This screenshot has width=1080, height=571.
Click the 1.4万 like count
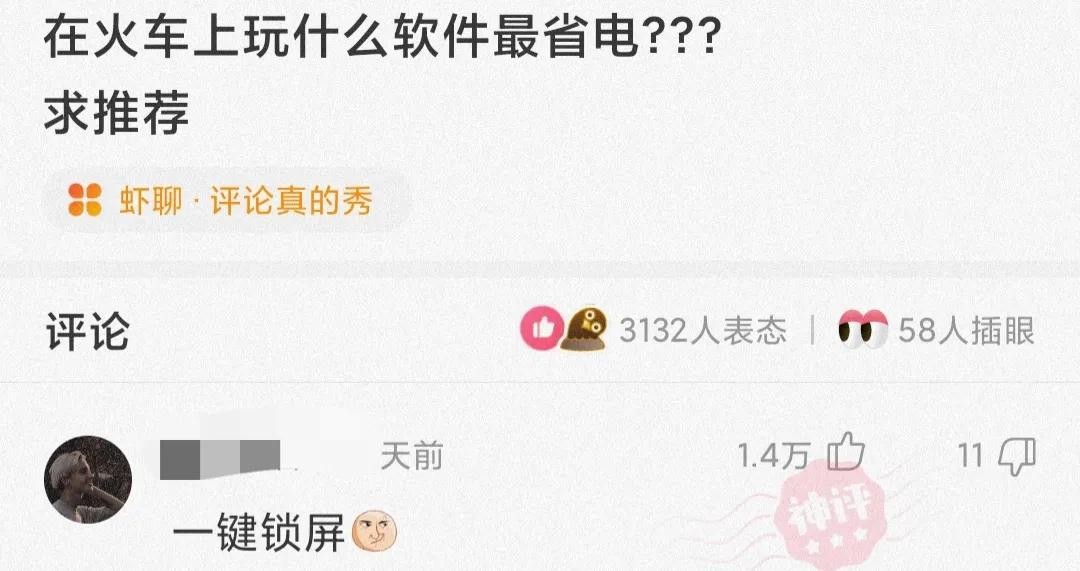773,455
